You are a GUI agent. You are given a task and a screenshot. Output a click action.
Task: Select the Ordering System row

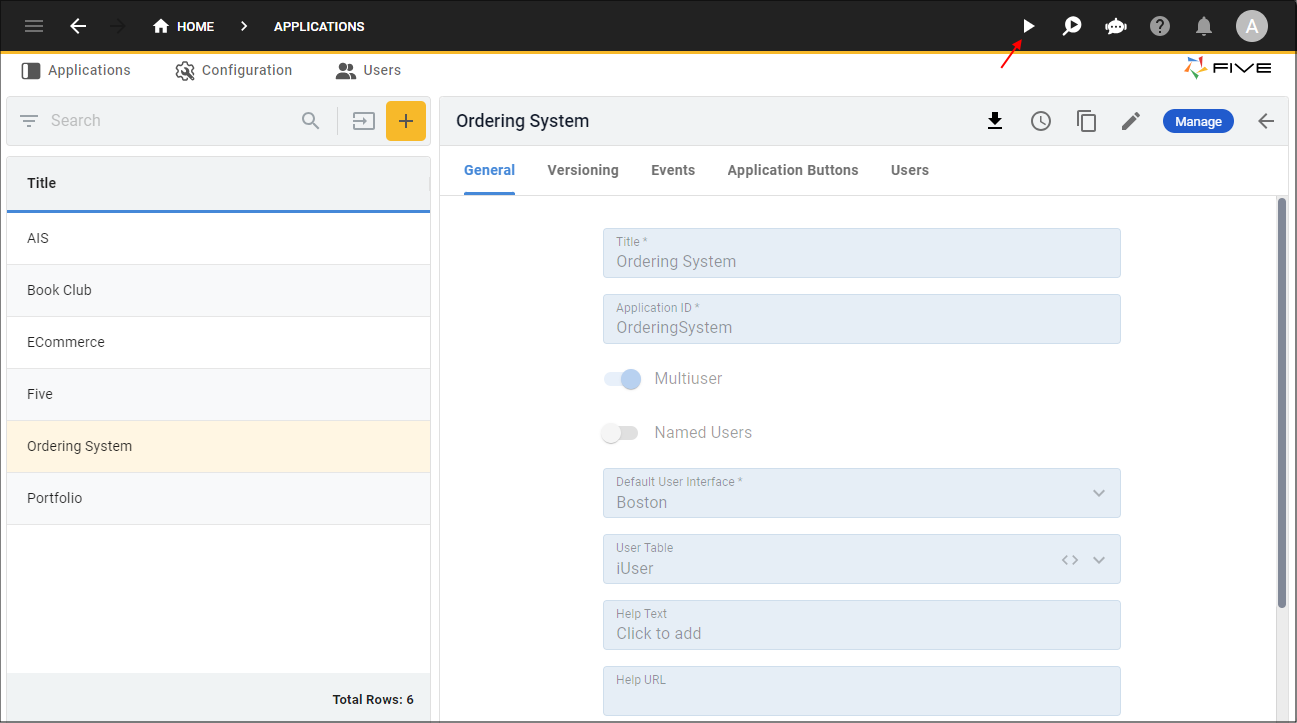[x=218, y=446]
